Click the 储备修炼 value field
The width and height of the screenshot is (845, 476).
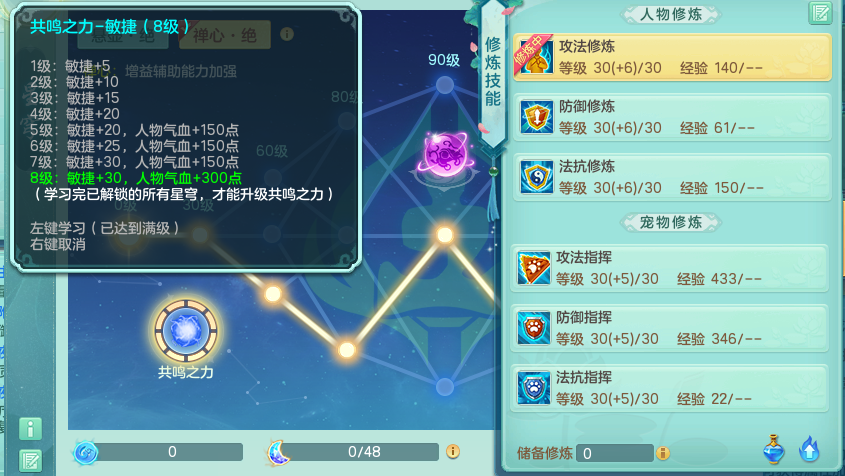tap(614, 453)
